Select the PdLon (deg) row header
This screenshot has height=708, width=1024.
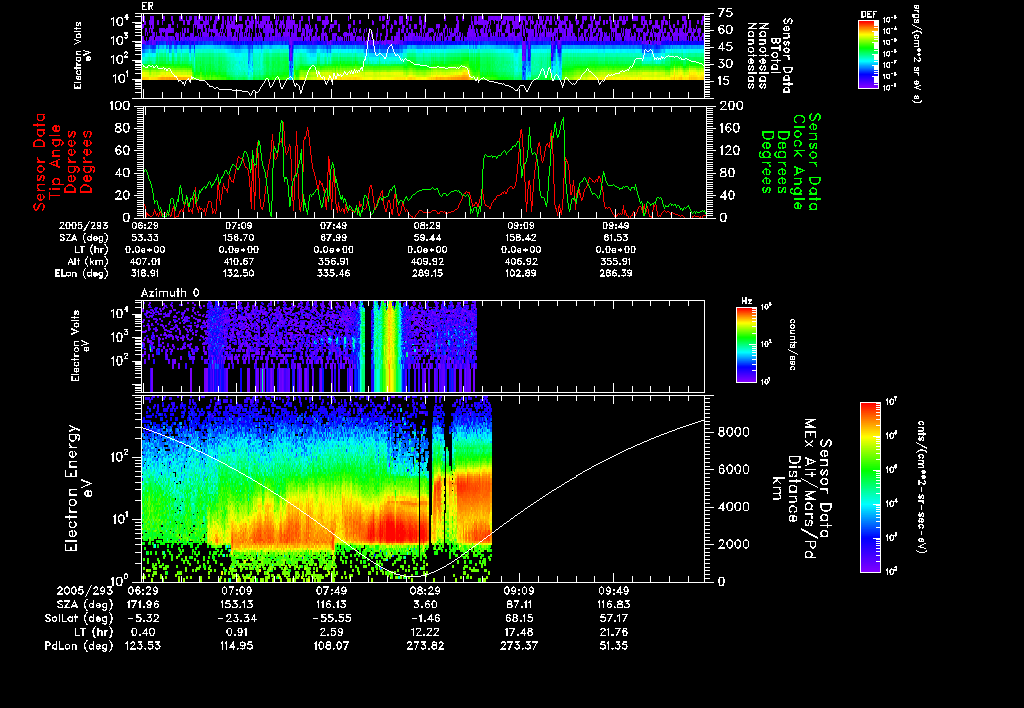pyautogui.click(x=78, y=645)
